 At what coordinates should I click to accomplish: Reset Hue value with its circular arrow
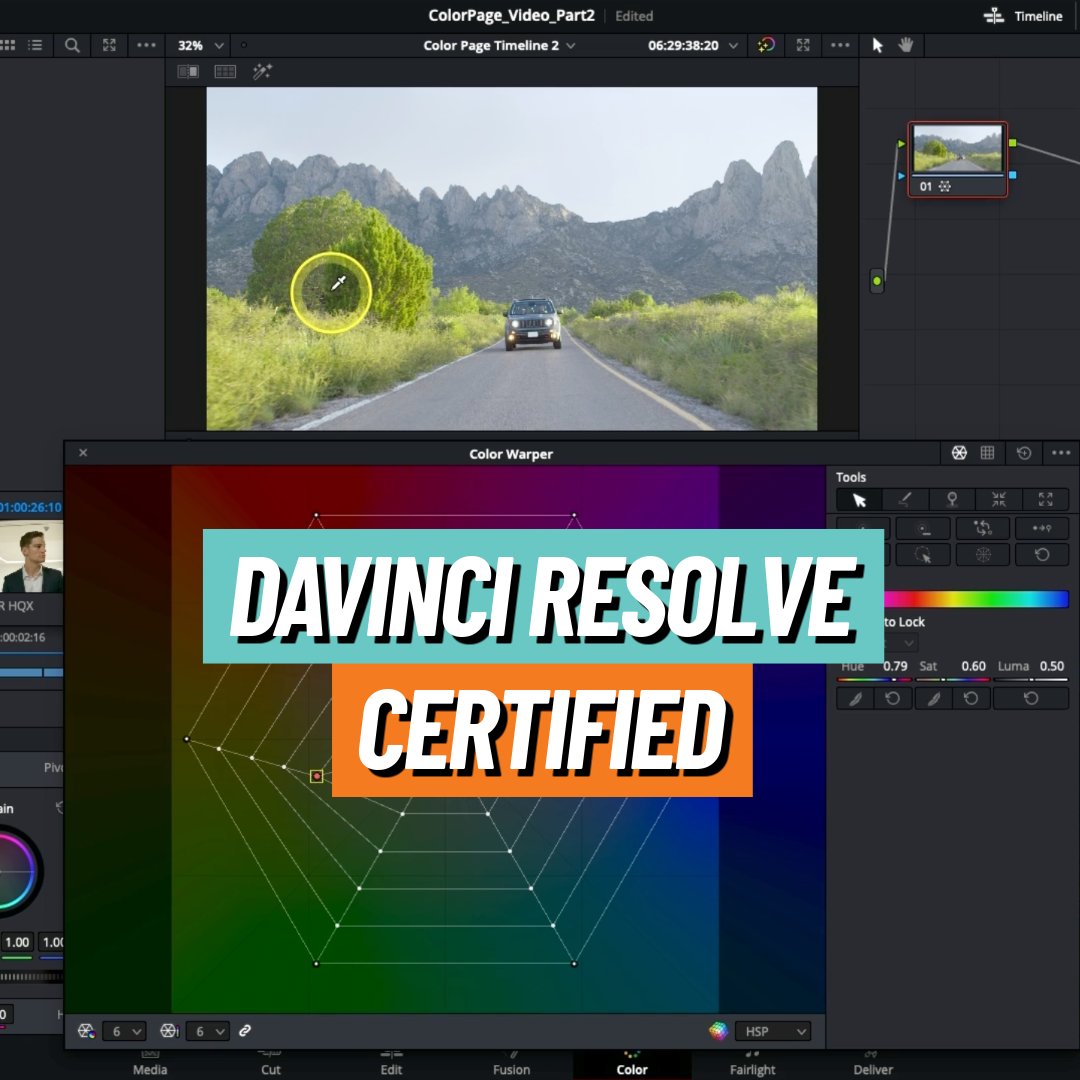tap(893, 698)
